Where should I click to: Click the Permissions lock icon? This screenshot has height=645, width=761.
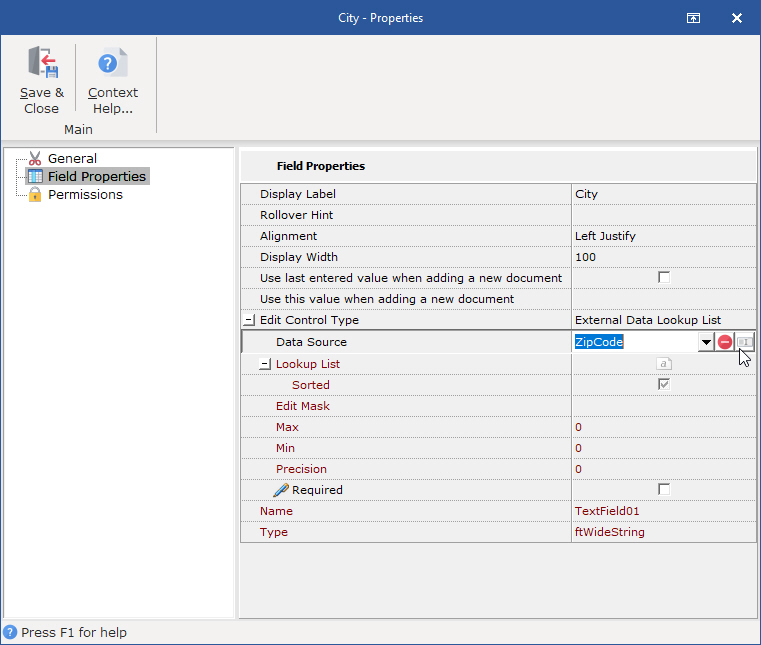[35, 194]
